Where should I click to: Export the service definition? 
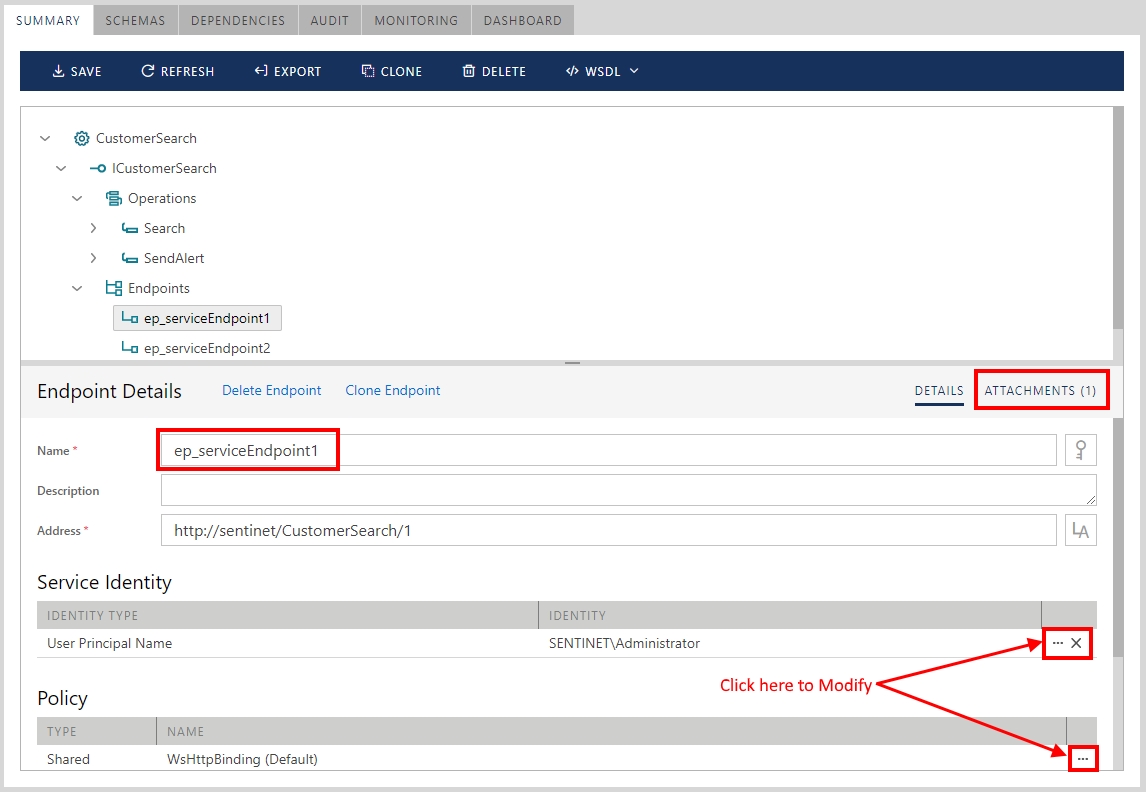tap(287, 71)
